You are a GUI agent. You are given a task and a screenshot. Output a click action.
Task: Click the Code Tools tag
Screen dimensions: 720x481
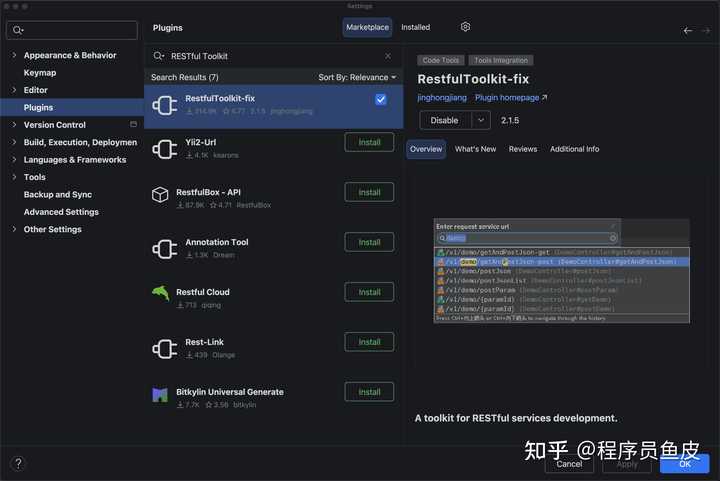click(x=440, y=60)
